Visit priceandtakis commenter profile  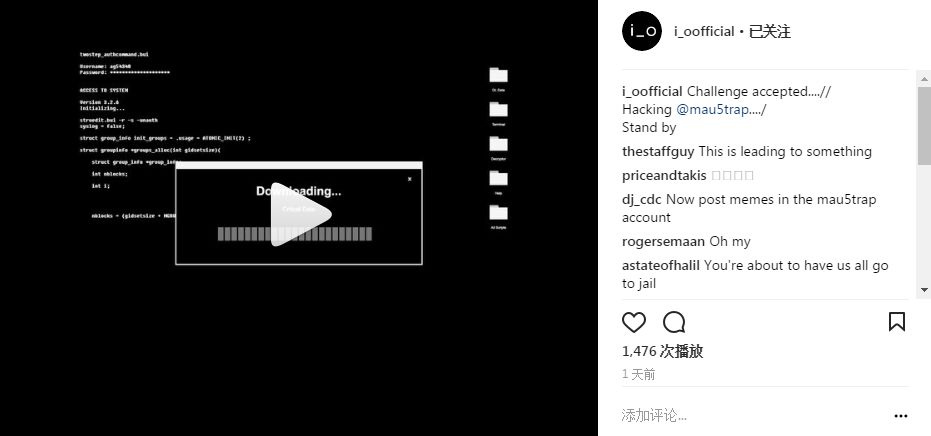[x=664, y=175]
